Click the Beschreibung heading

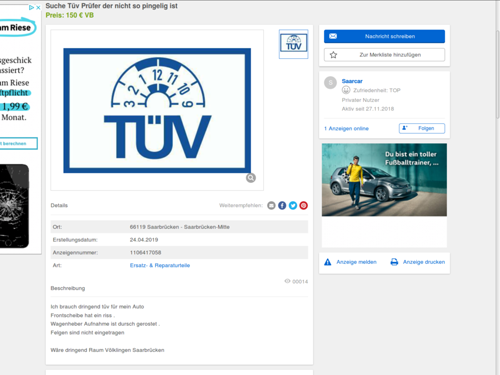(x=68, y=288)
